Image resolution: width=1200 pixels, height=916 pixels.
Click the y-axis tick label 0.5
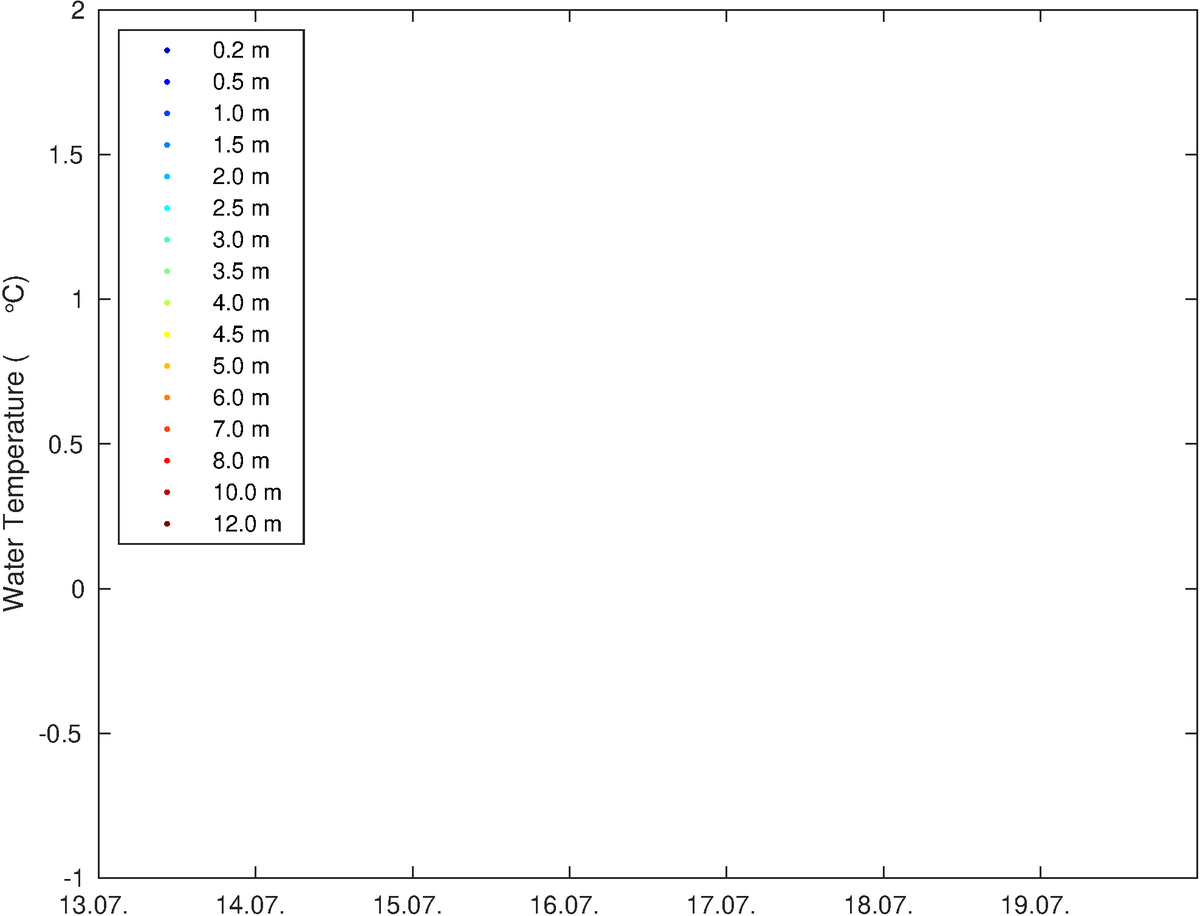pos(68,444)
